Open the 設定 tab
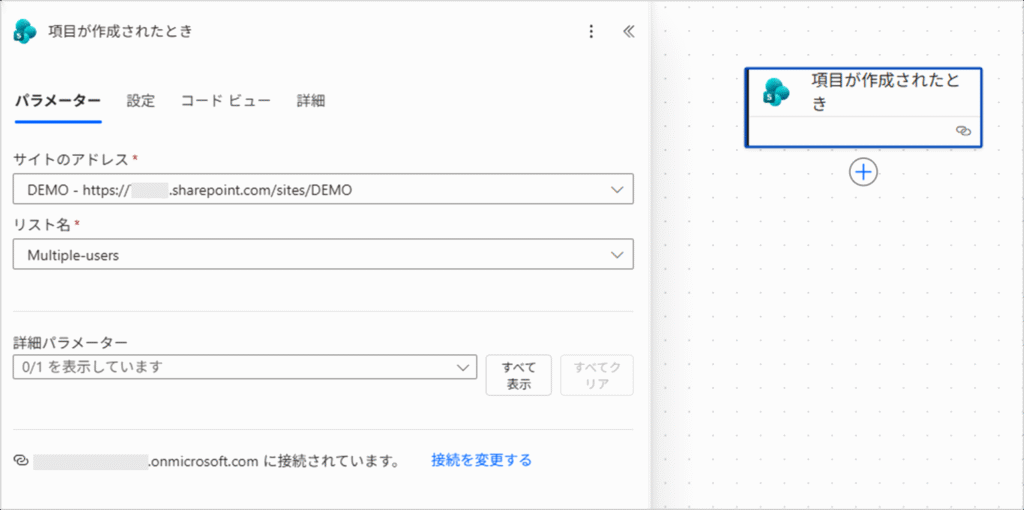This screenshot has height=510, width=1024. coord(141,101)
